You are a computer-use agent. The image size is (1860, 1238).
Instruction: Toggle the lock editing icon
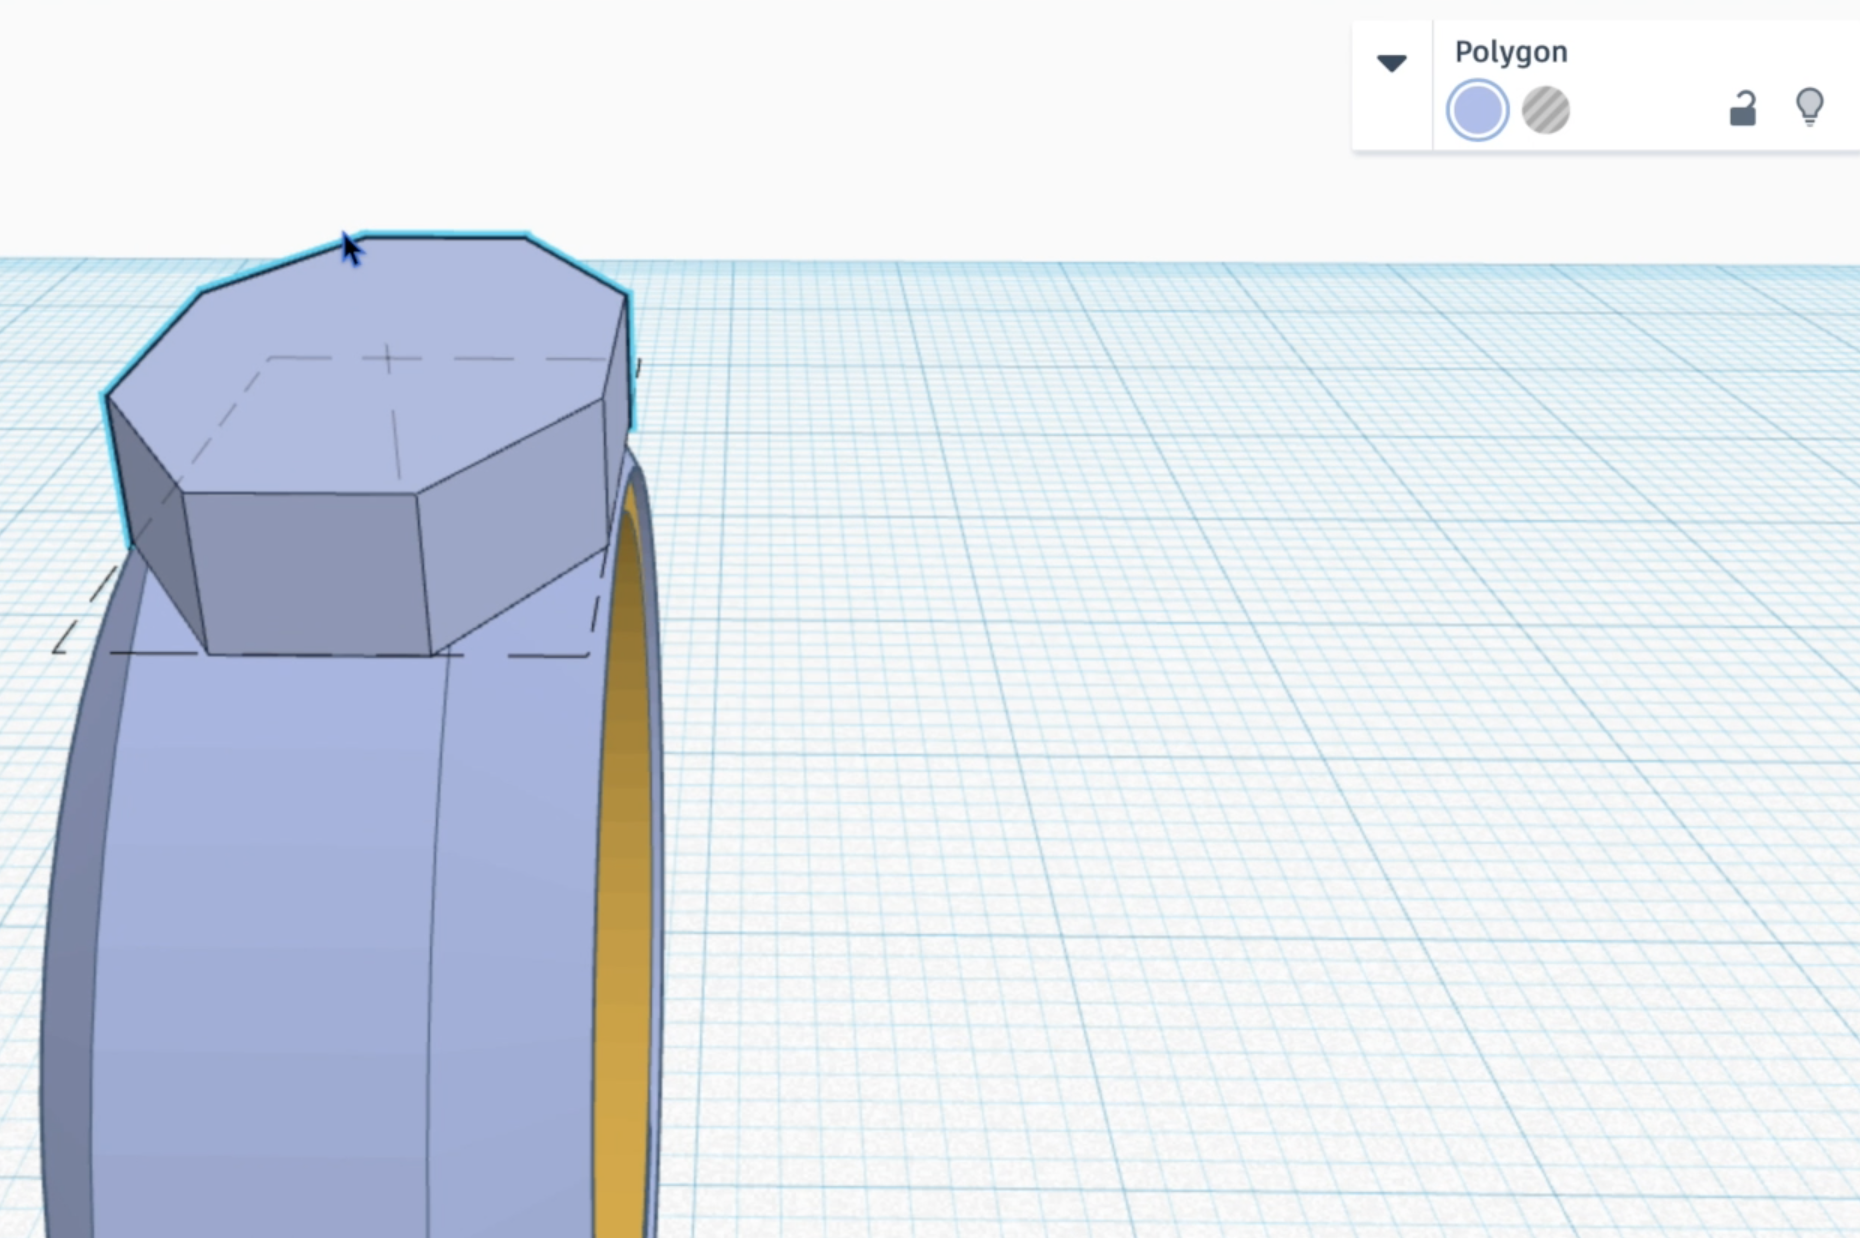1743,108
